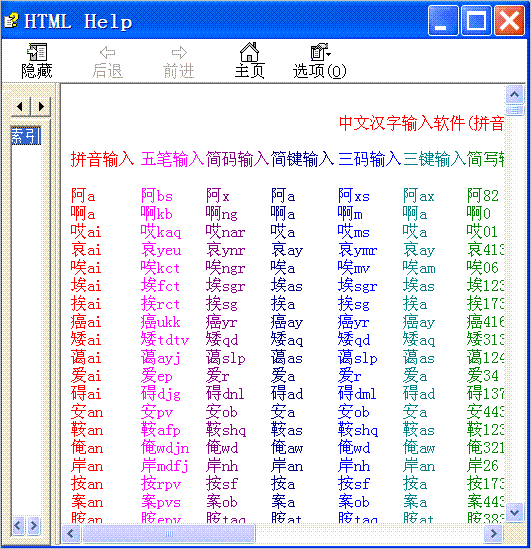This screenshot has height=549, width=531.
Task: Click the 隐藏 (Hide) toolbar icon
Action: [37, 52]
